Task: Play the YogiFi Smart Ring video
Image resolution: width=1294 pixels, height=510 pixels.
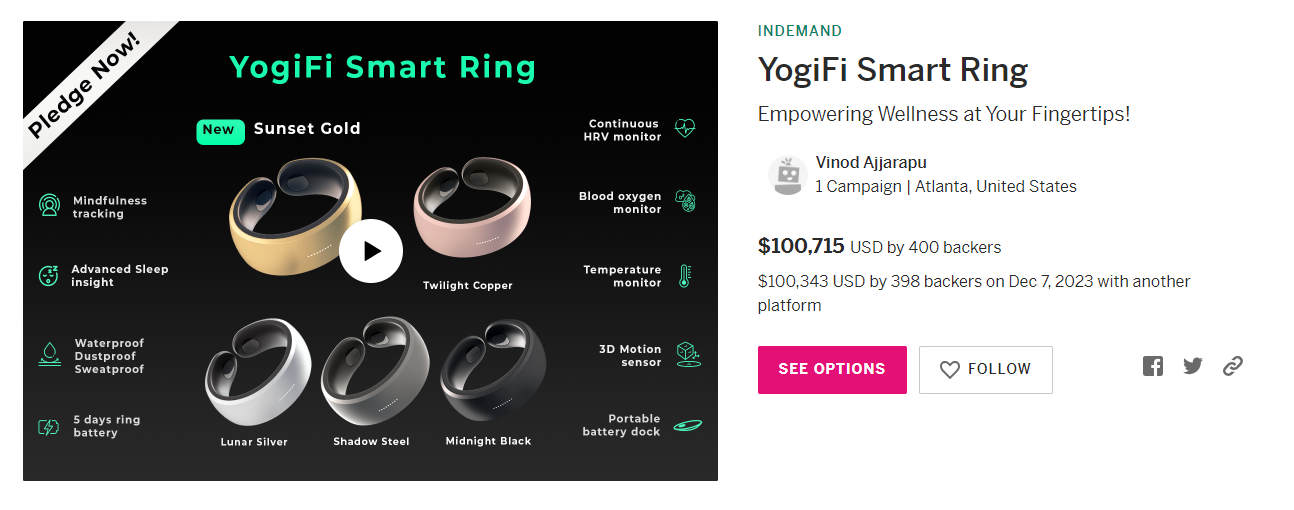Action: point(370,251)
